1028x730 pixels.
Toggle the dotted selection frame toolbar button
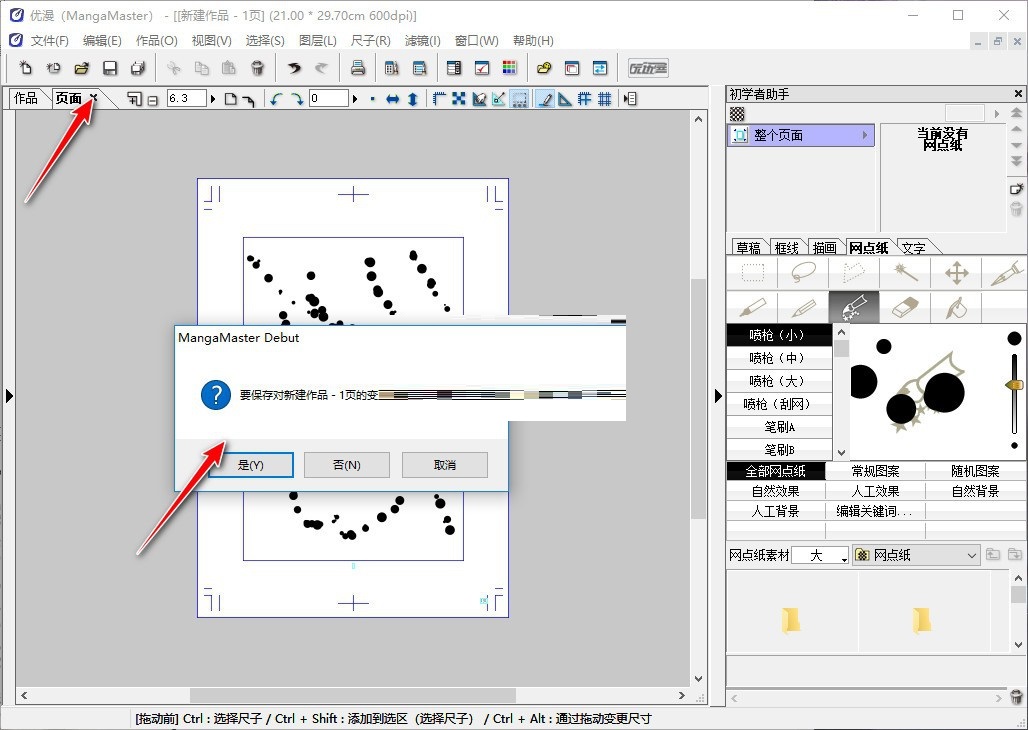click(x=519, y=99)
